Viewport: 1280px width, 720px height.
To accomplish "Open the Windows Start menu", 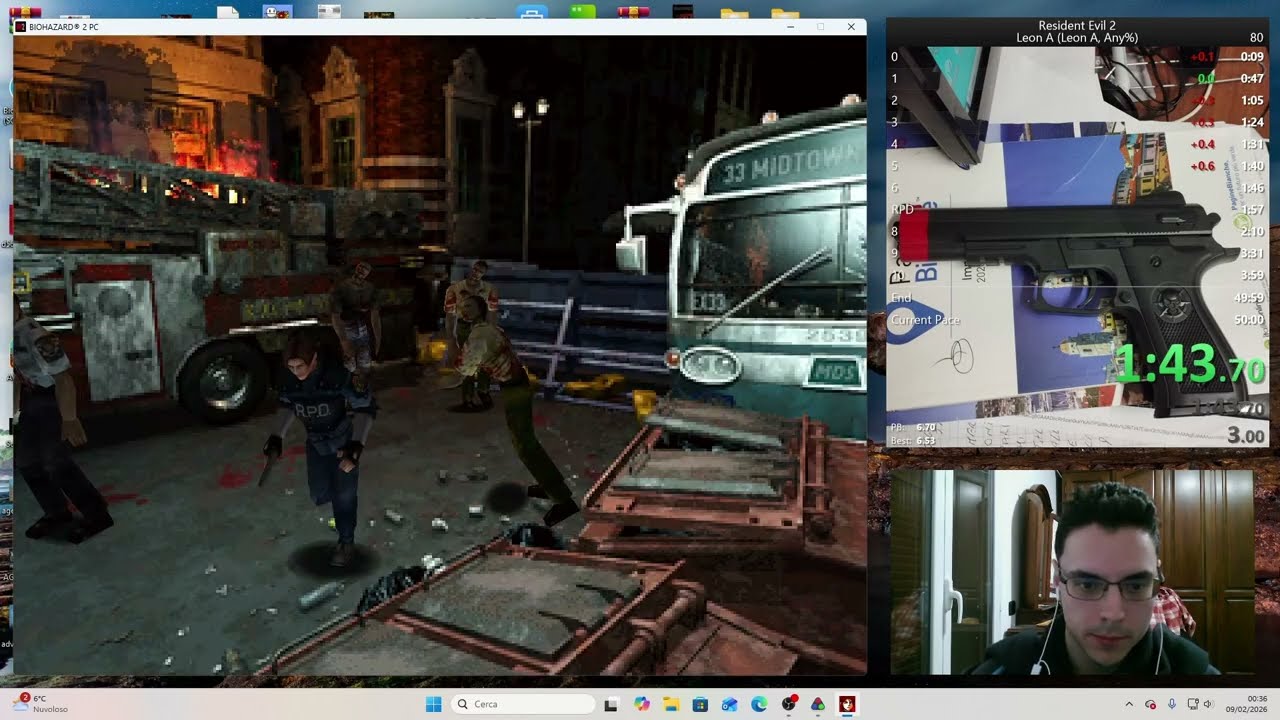I will [x=433, y=704].
